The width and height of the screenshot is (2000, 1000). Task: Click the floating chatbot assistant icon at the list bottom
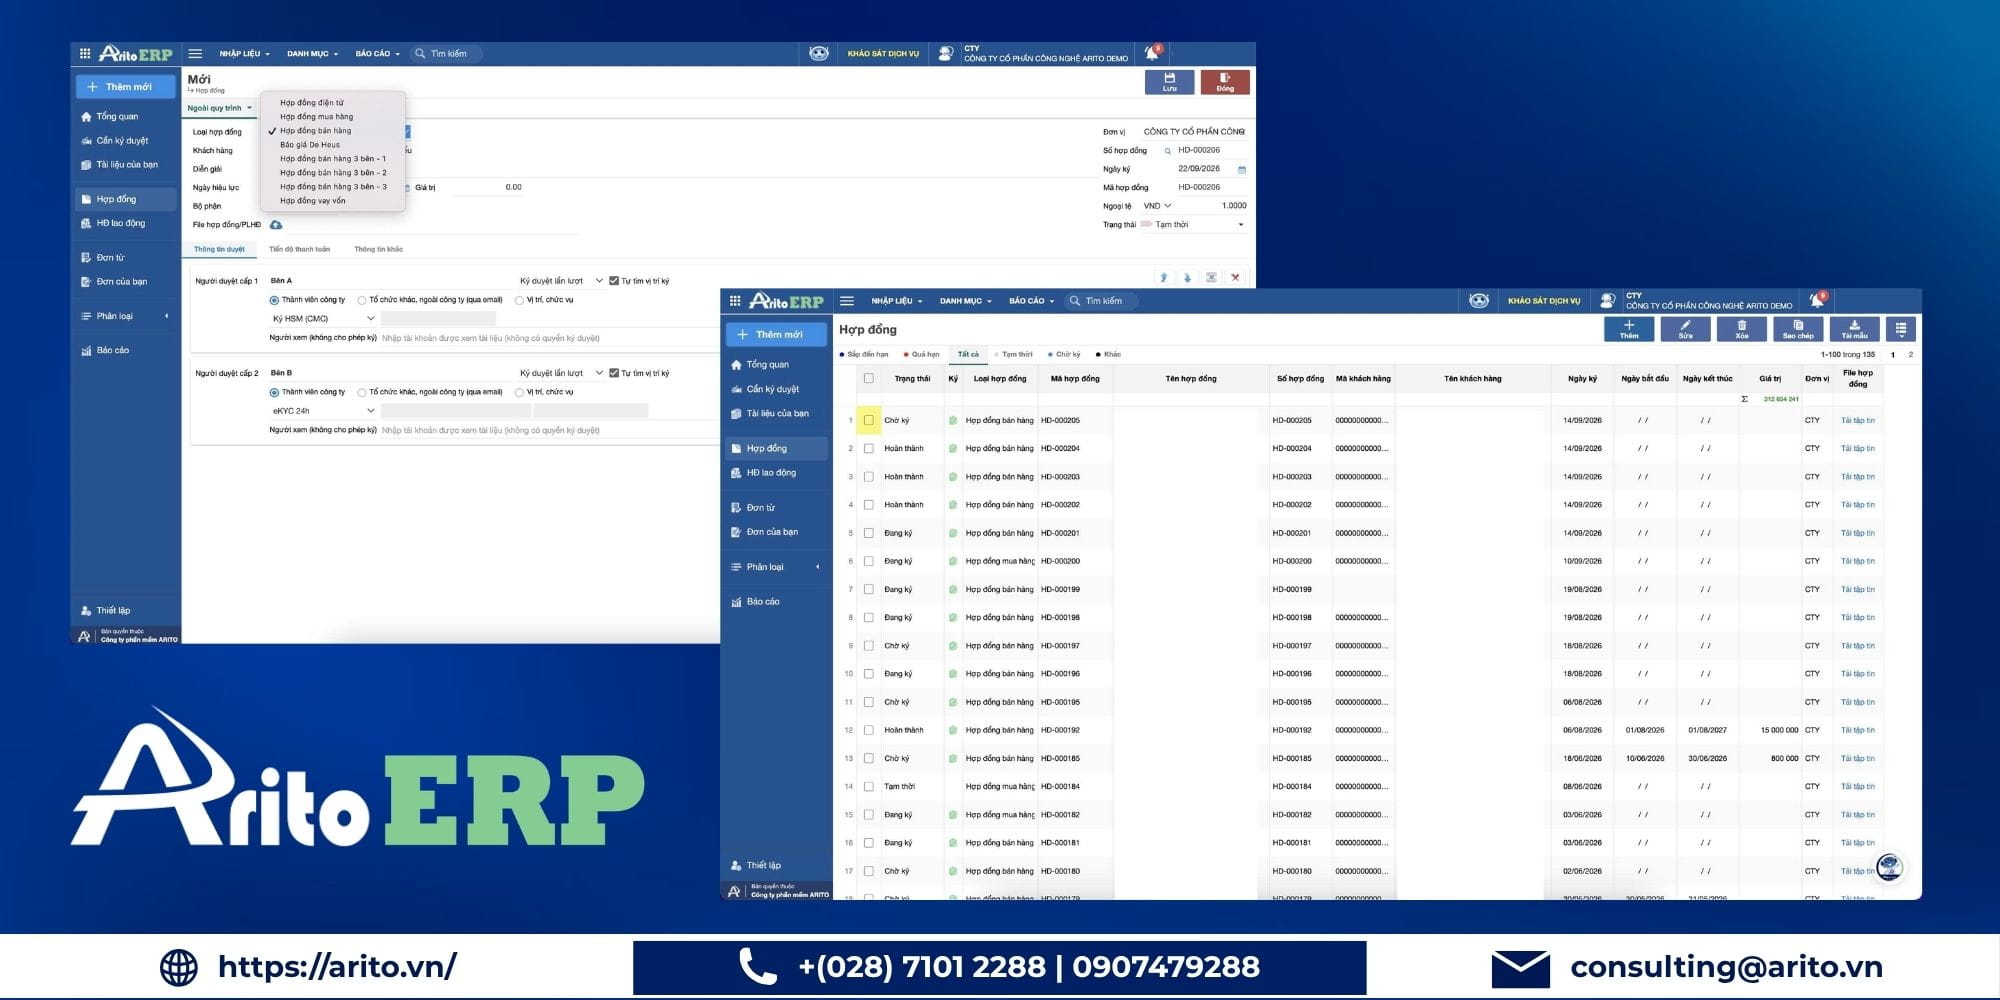(1889, 867)
